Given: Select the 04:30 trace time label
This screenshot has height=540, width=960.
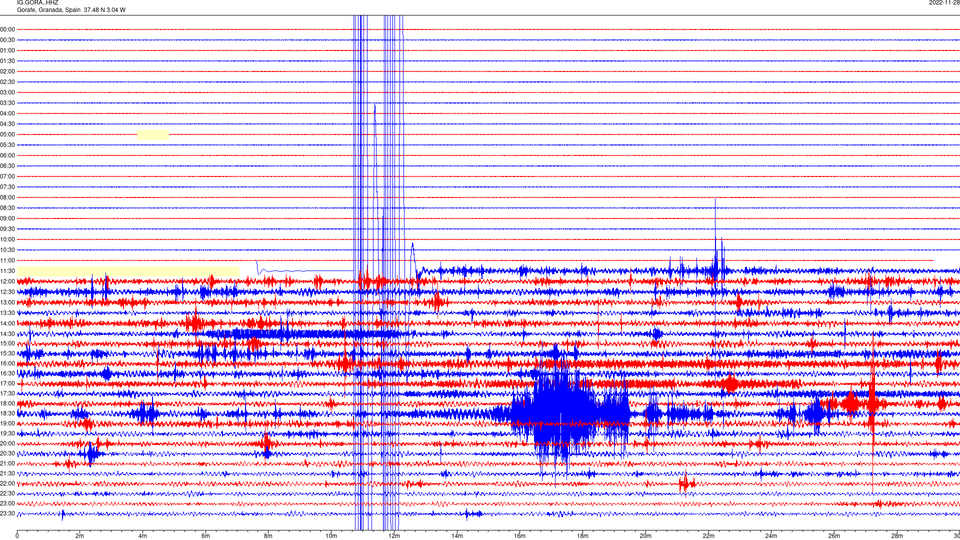Looking at the screenshot, I should (7, 124).
